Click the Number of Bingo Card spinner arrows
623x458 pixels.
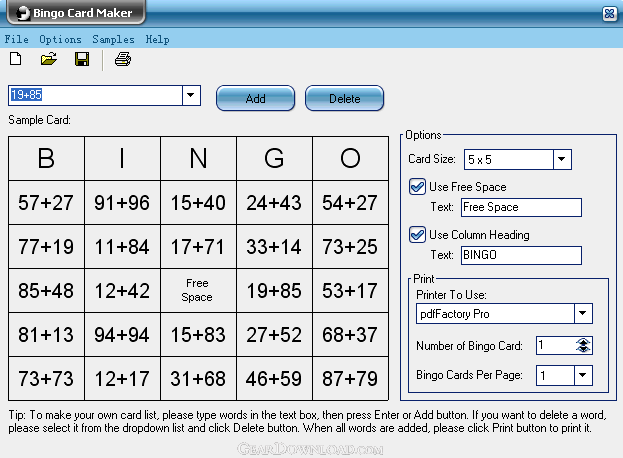(583, 345)
